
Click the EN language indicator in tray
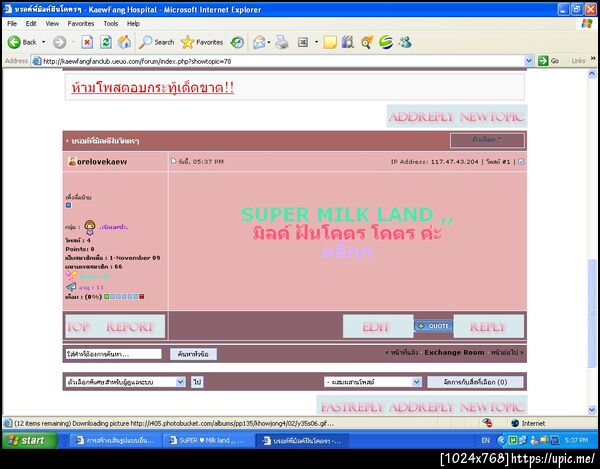click(x=485, y=440)
